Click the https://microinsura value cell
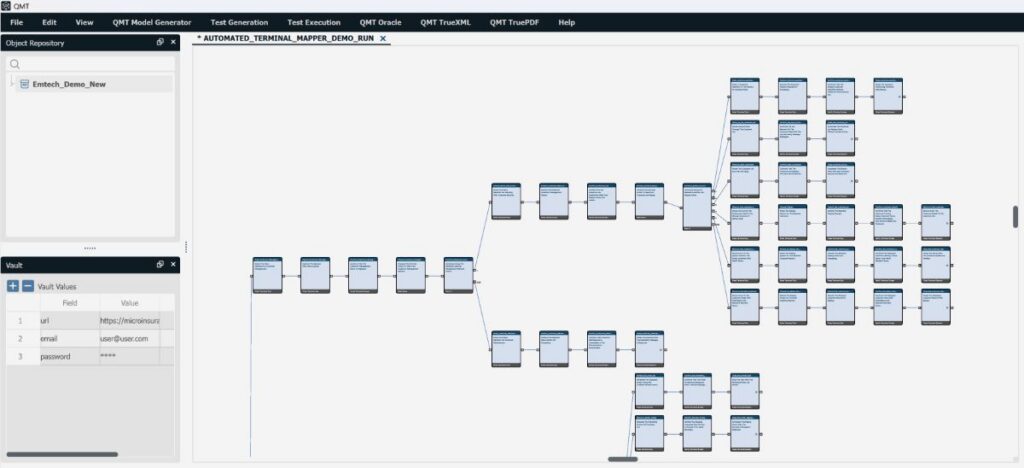This screenshot has width=1024, height=468. pos(129,320)
